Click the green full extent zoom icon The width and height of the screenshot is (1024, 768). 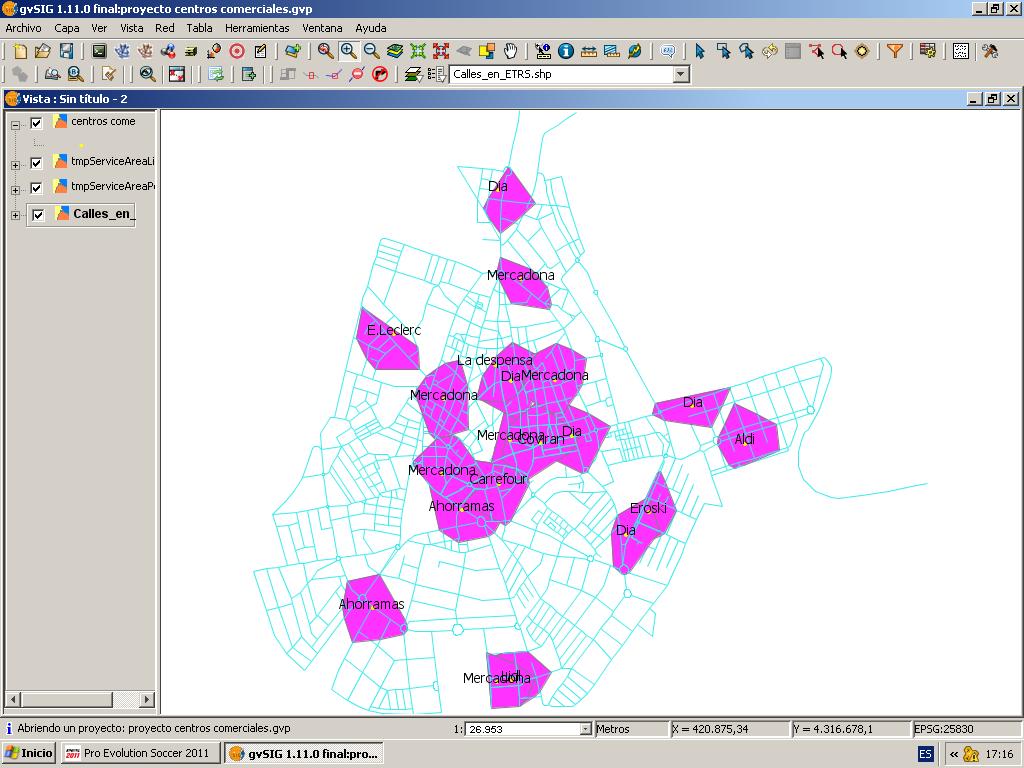(x=418, y=51)
